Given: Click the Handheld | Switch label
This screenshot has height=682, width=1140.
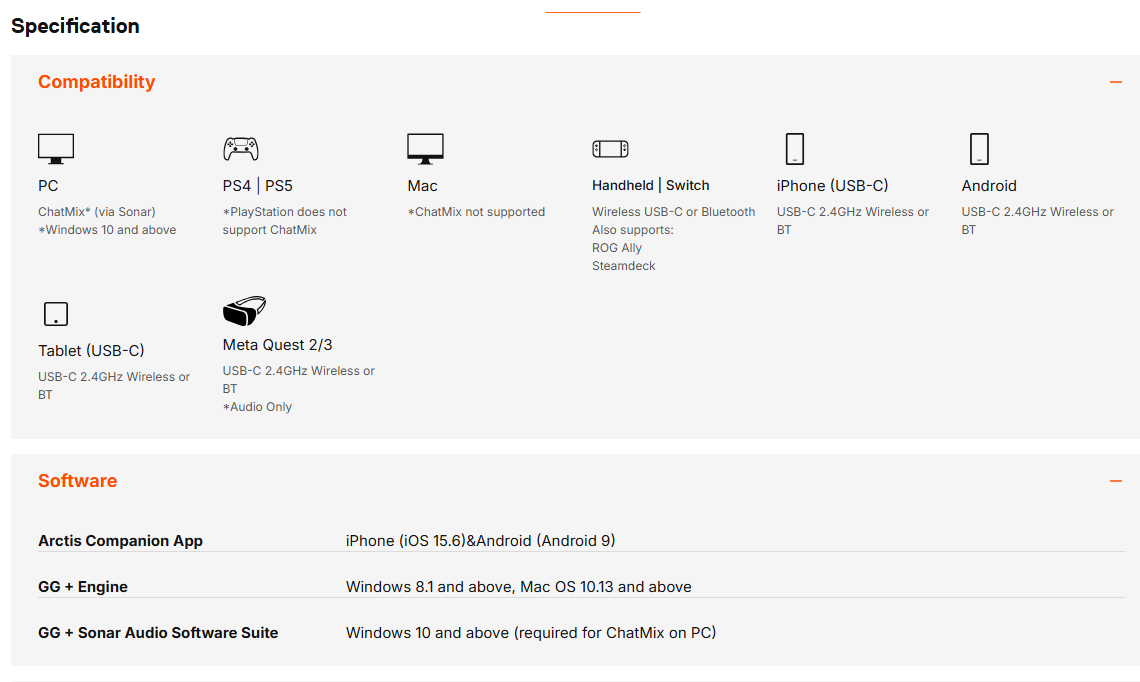Looking at the screenshot, I should 650,185.
